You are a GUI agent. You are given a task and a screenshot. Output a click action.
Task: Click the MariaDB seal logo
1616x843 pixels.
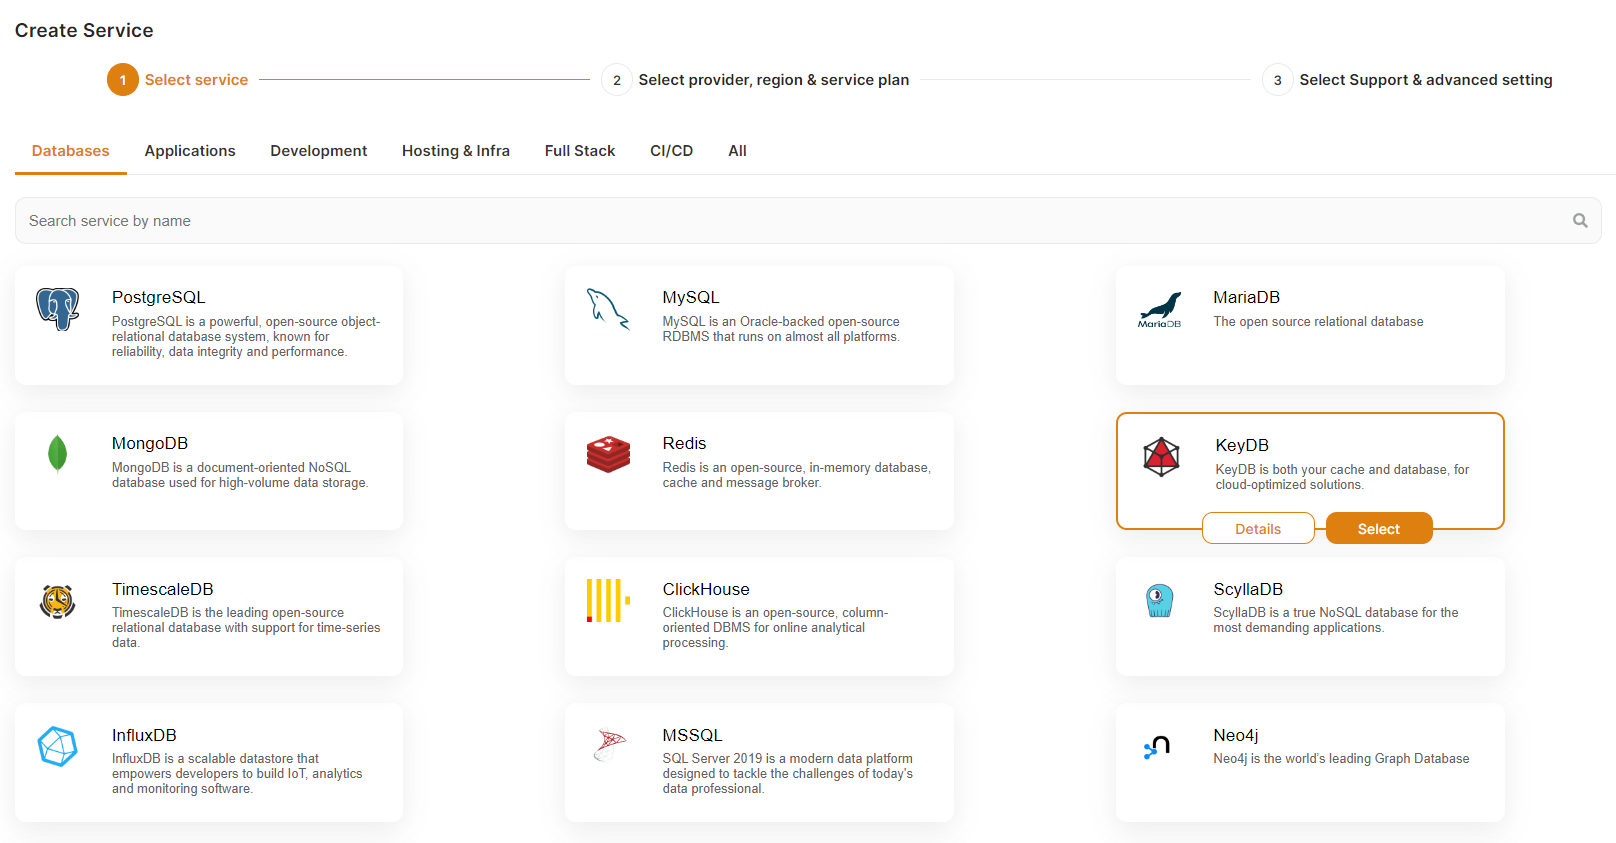[x=1160, y=309]
